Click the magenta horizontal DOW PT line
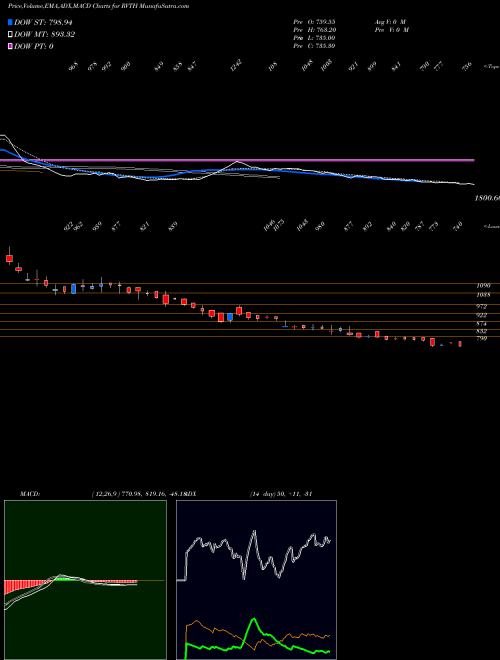Screen dimensions: 500x660 coord(237,160)
